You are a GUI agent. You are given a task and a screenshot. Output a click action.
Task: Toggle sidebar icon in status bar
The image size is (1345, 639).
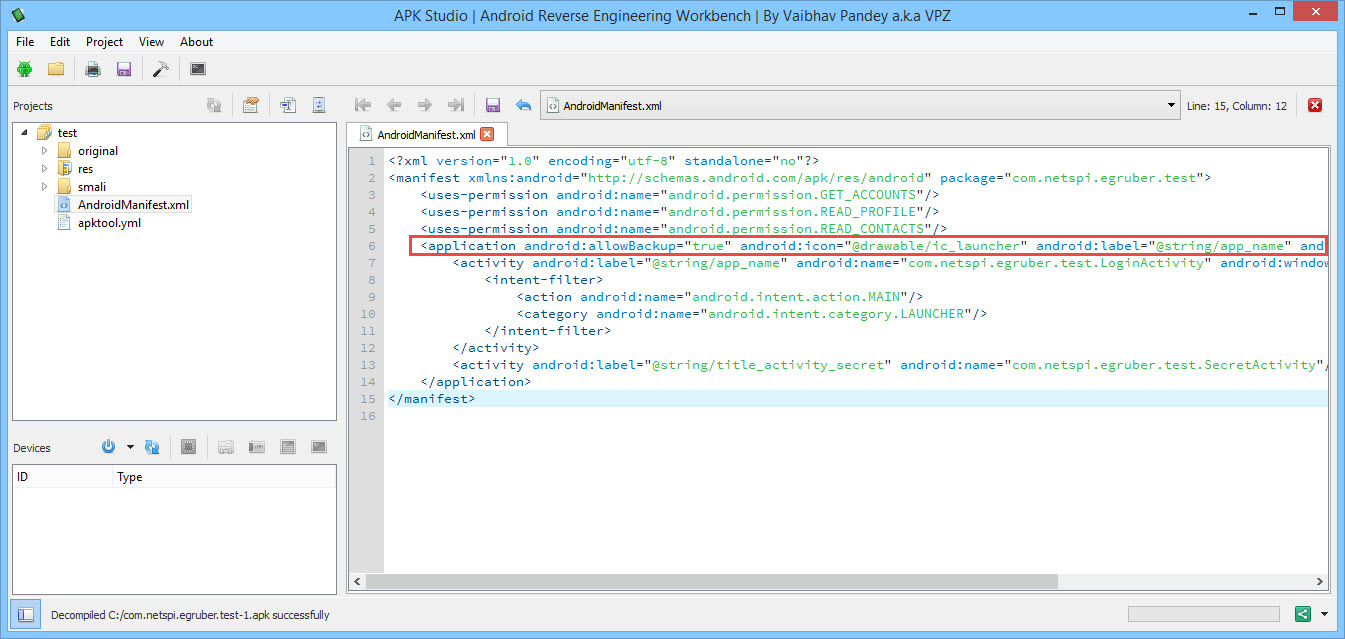(x=27, y=614)
